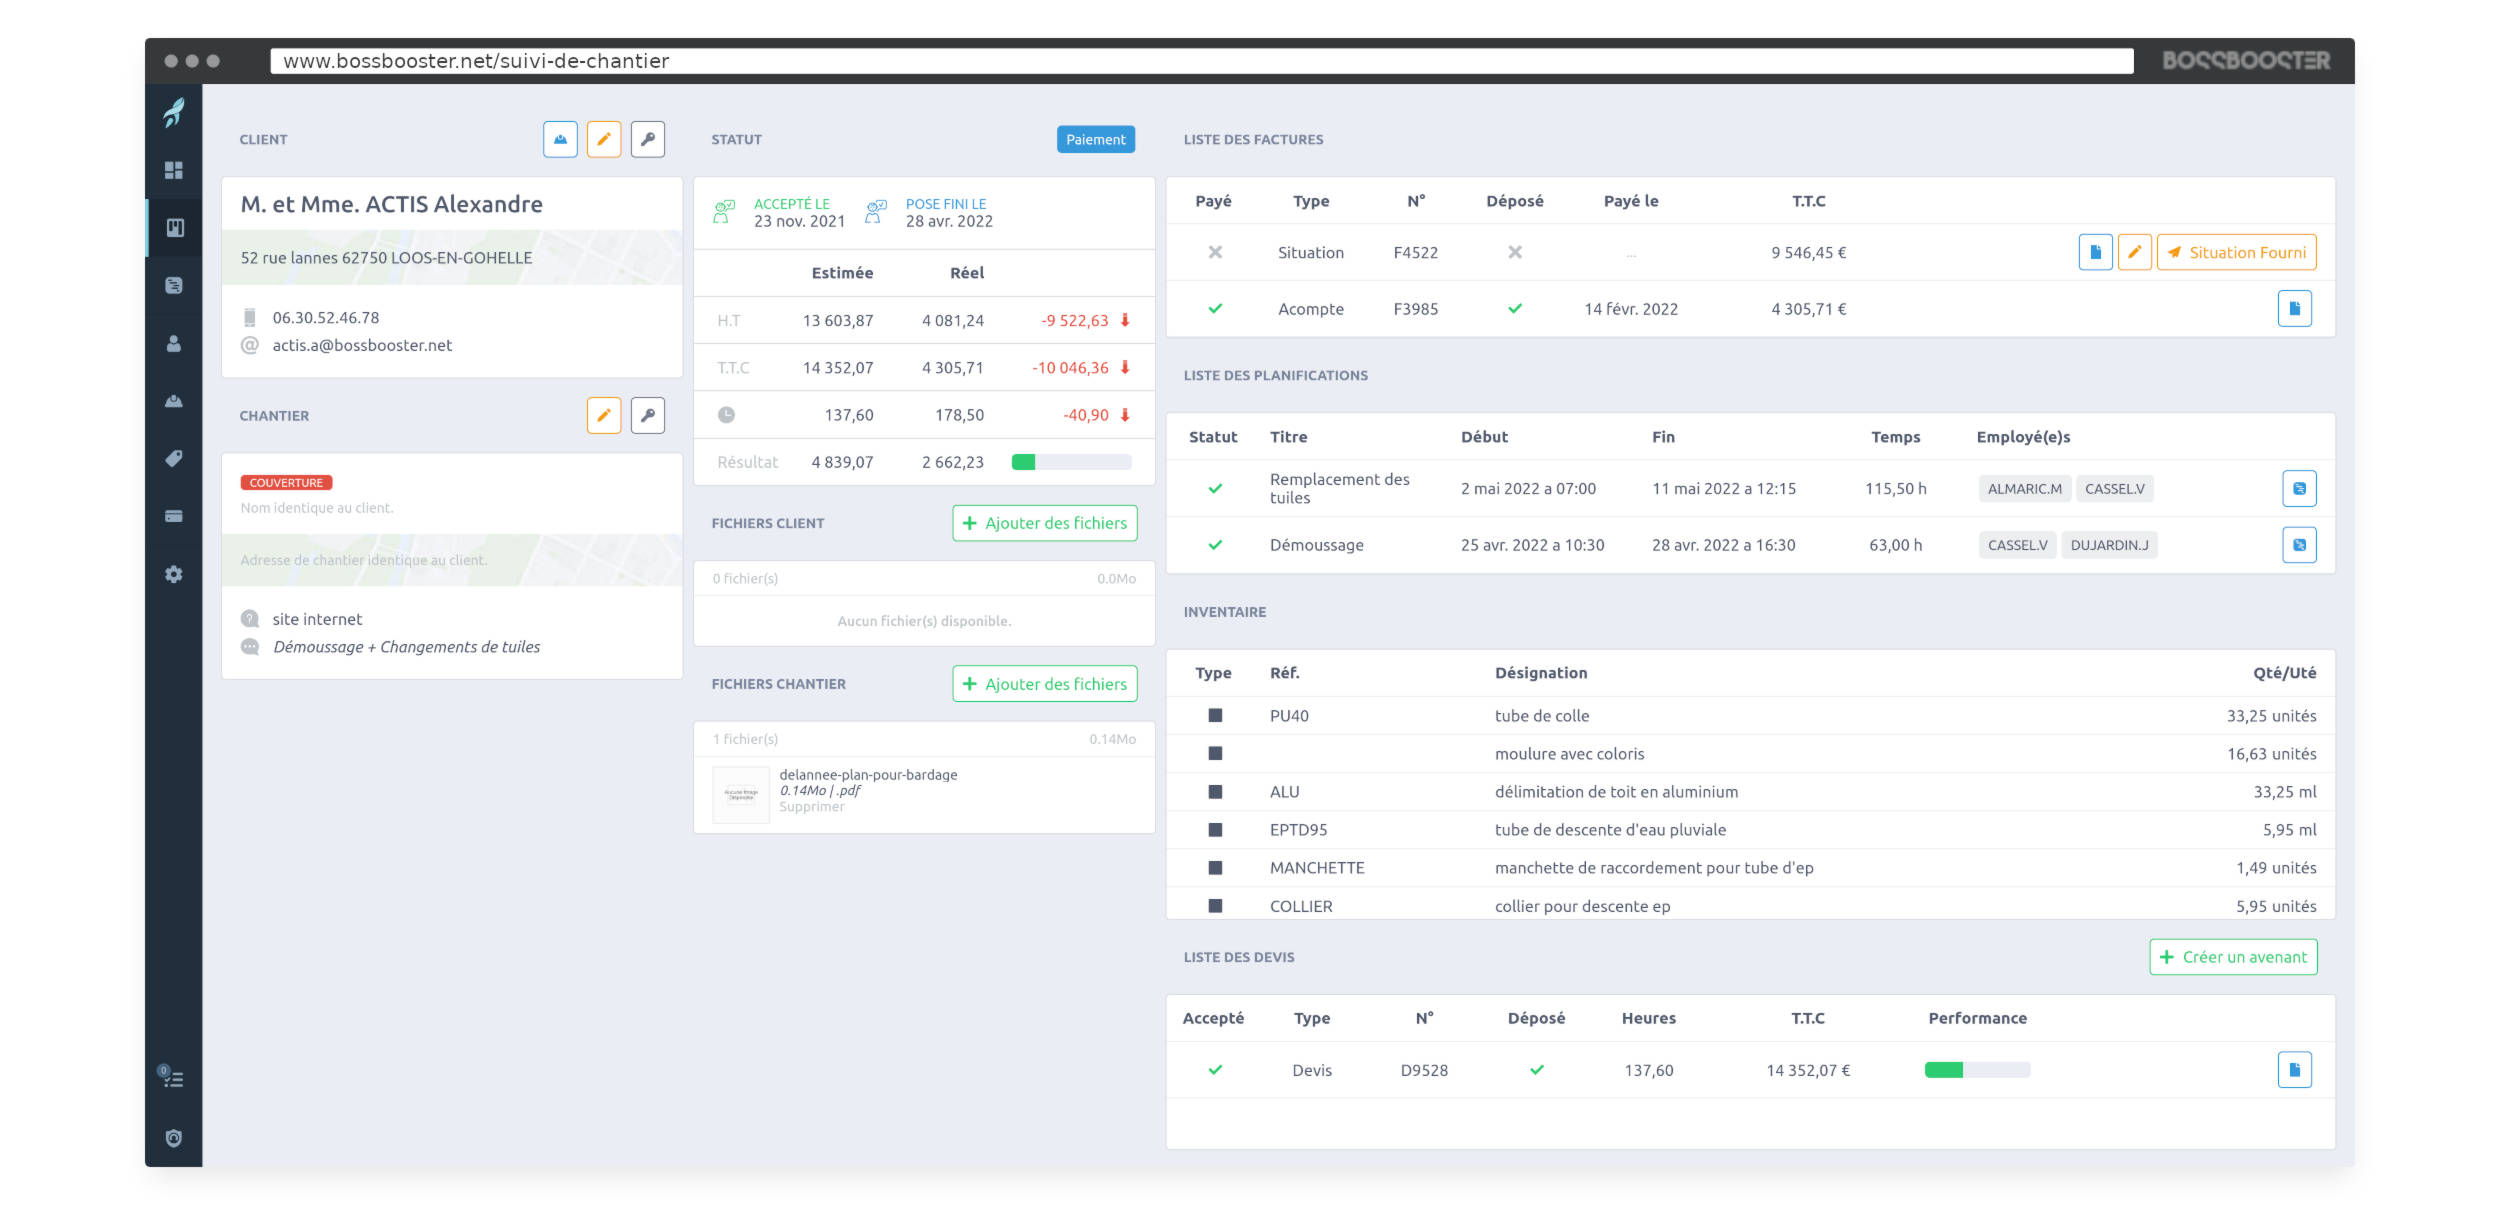Toggle the COLLIER inventory checkbox
The height and width of the screenshot is (1205, 2500).
click(x=1215, y=905)
